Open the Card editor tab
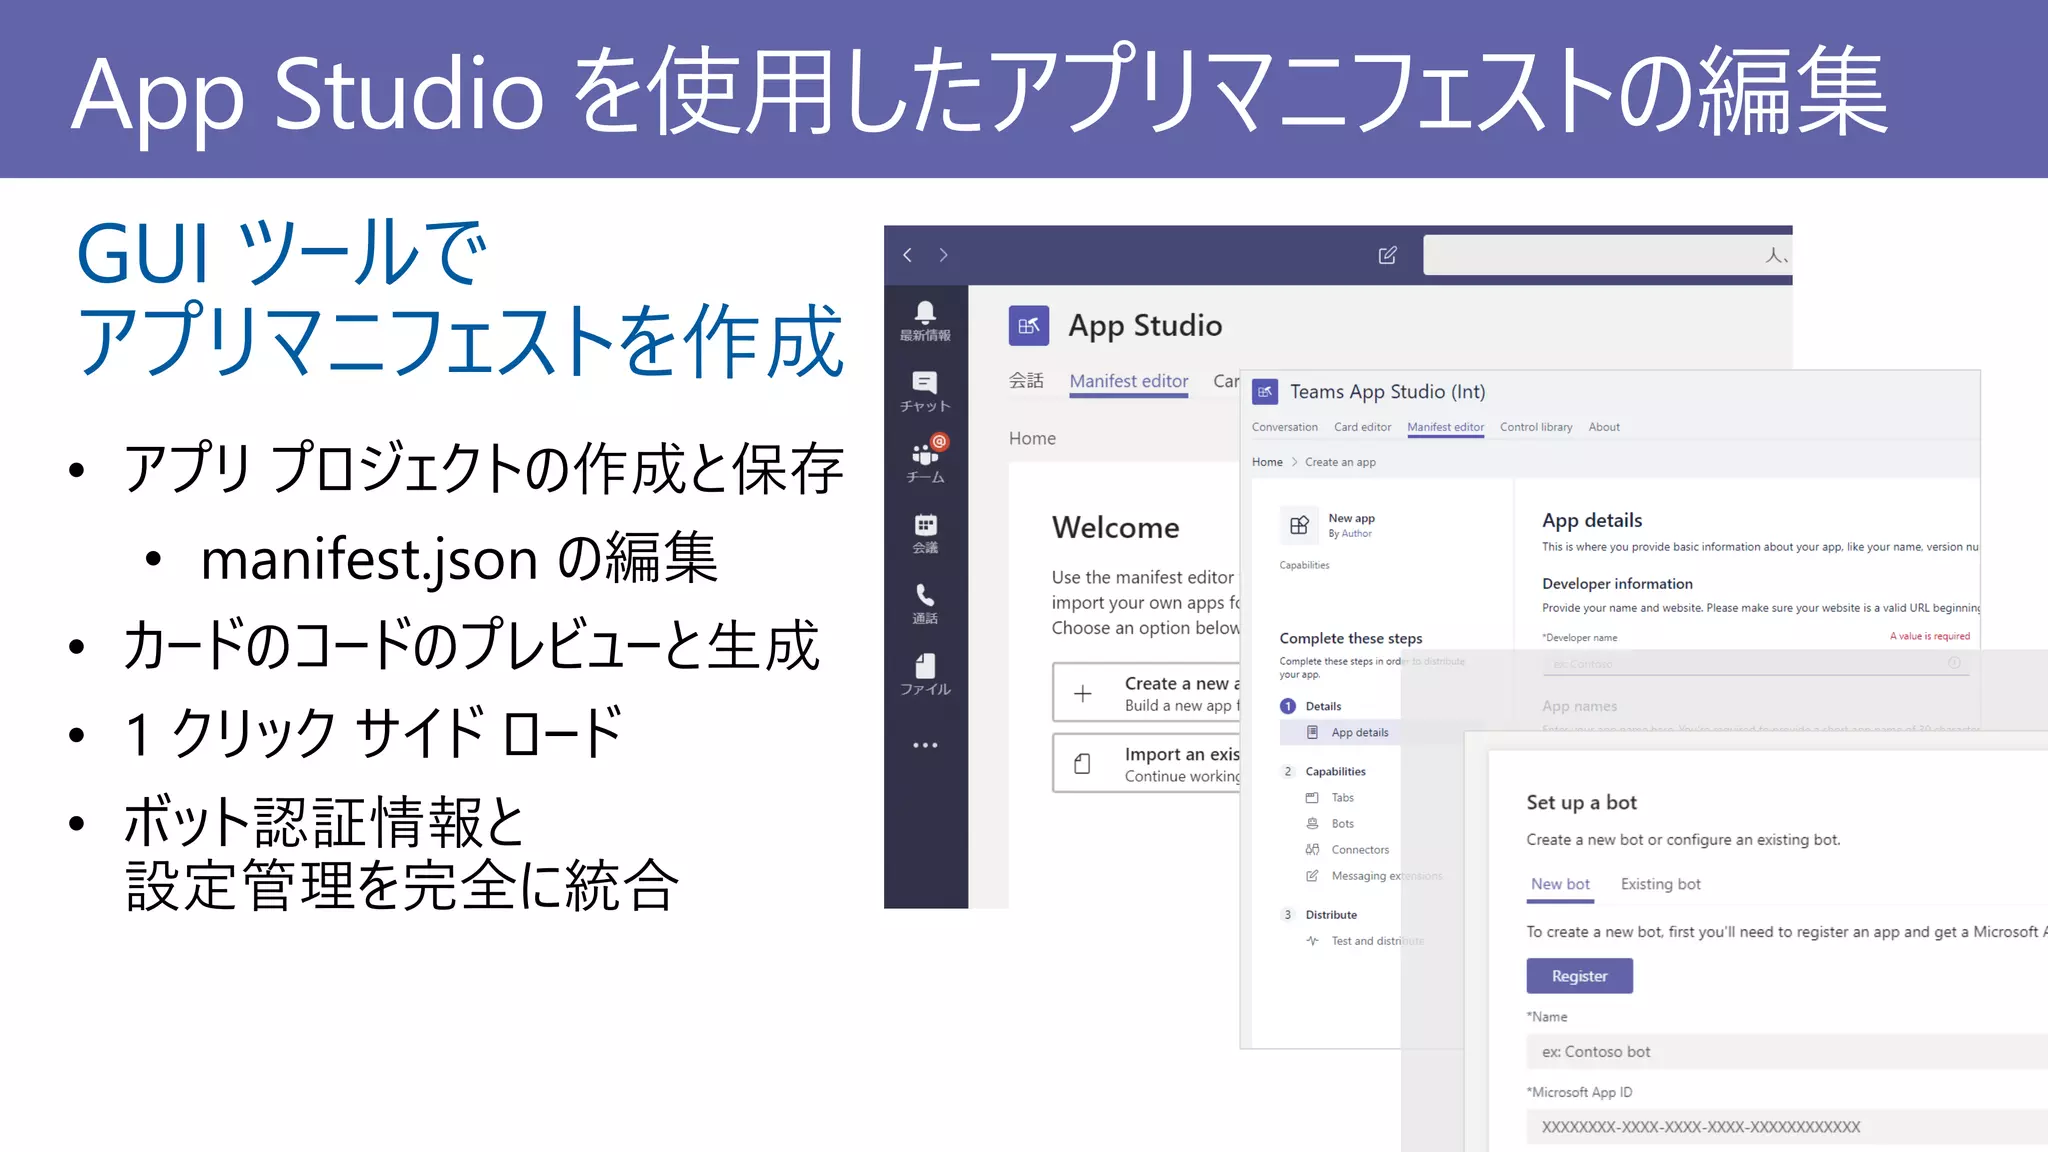The image size is (2048, 1152). (1362, 427)
